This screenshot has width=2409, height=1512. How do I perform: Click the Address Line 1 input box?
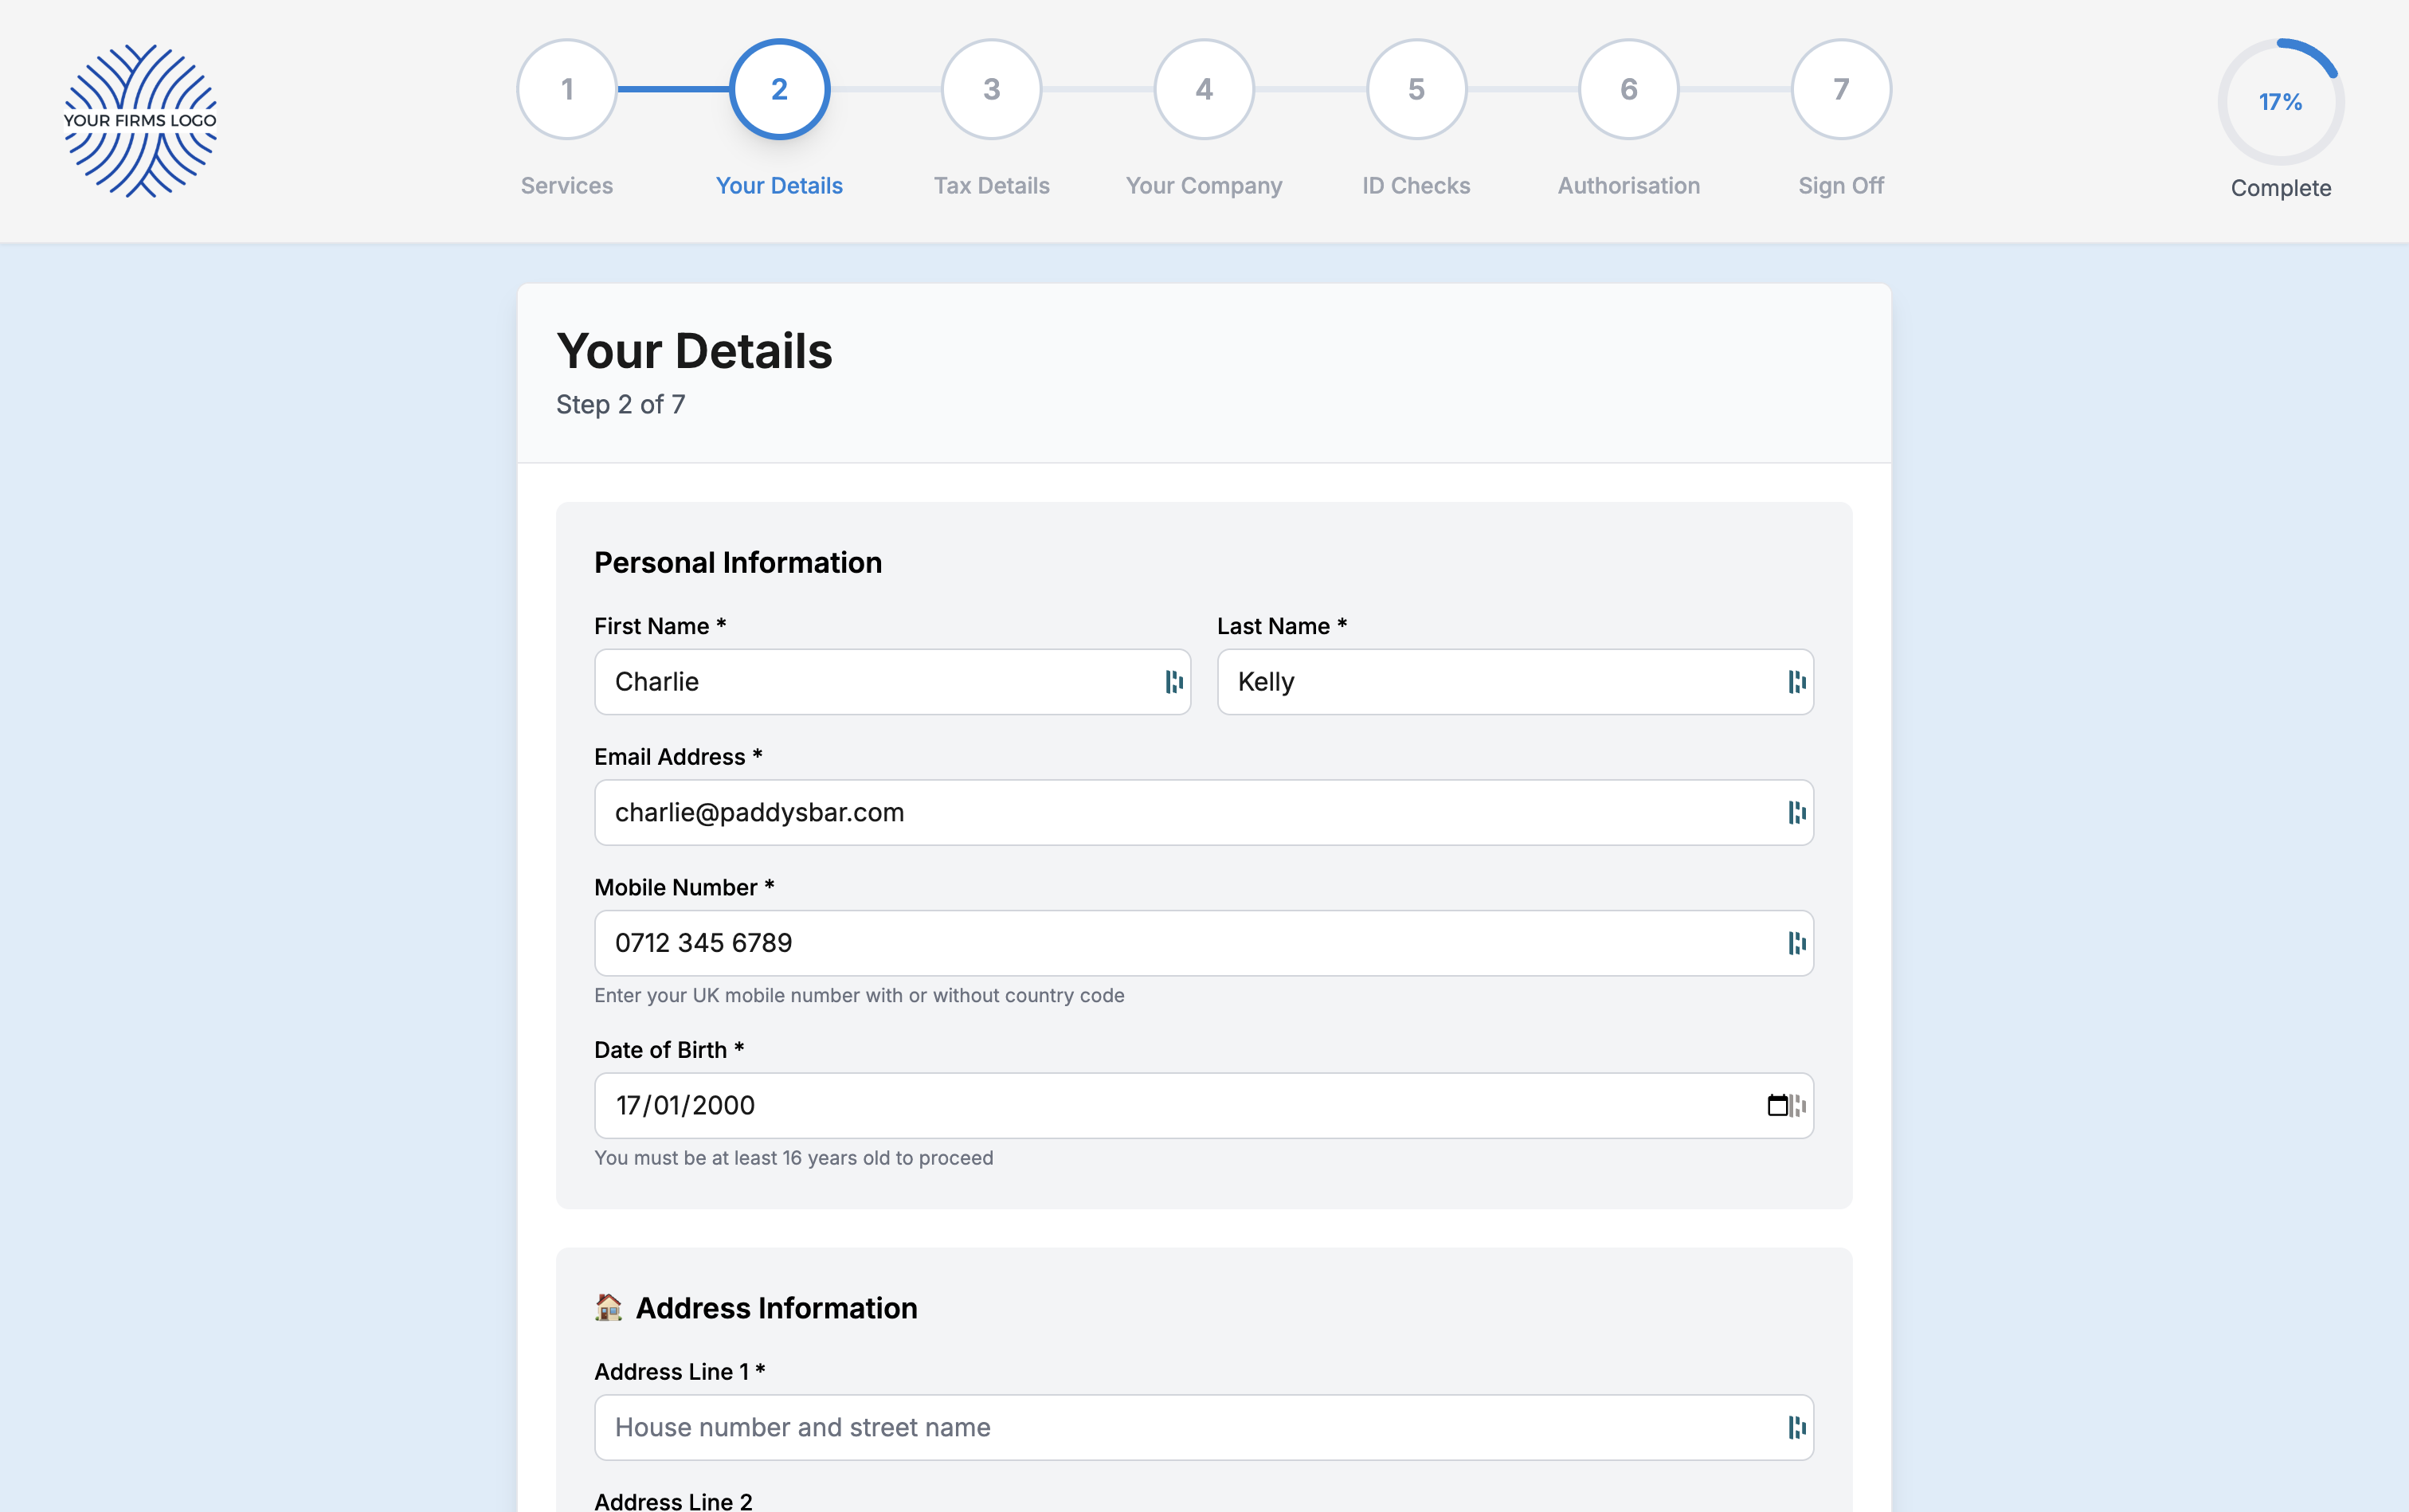pyautogui.click(x=1180, y=1427)
